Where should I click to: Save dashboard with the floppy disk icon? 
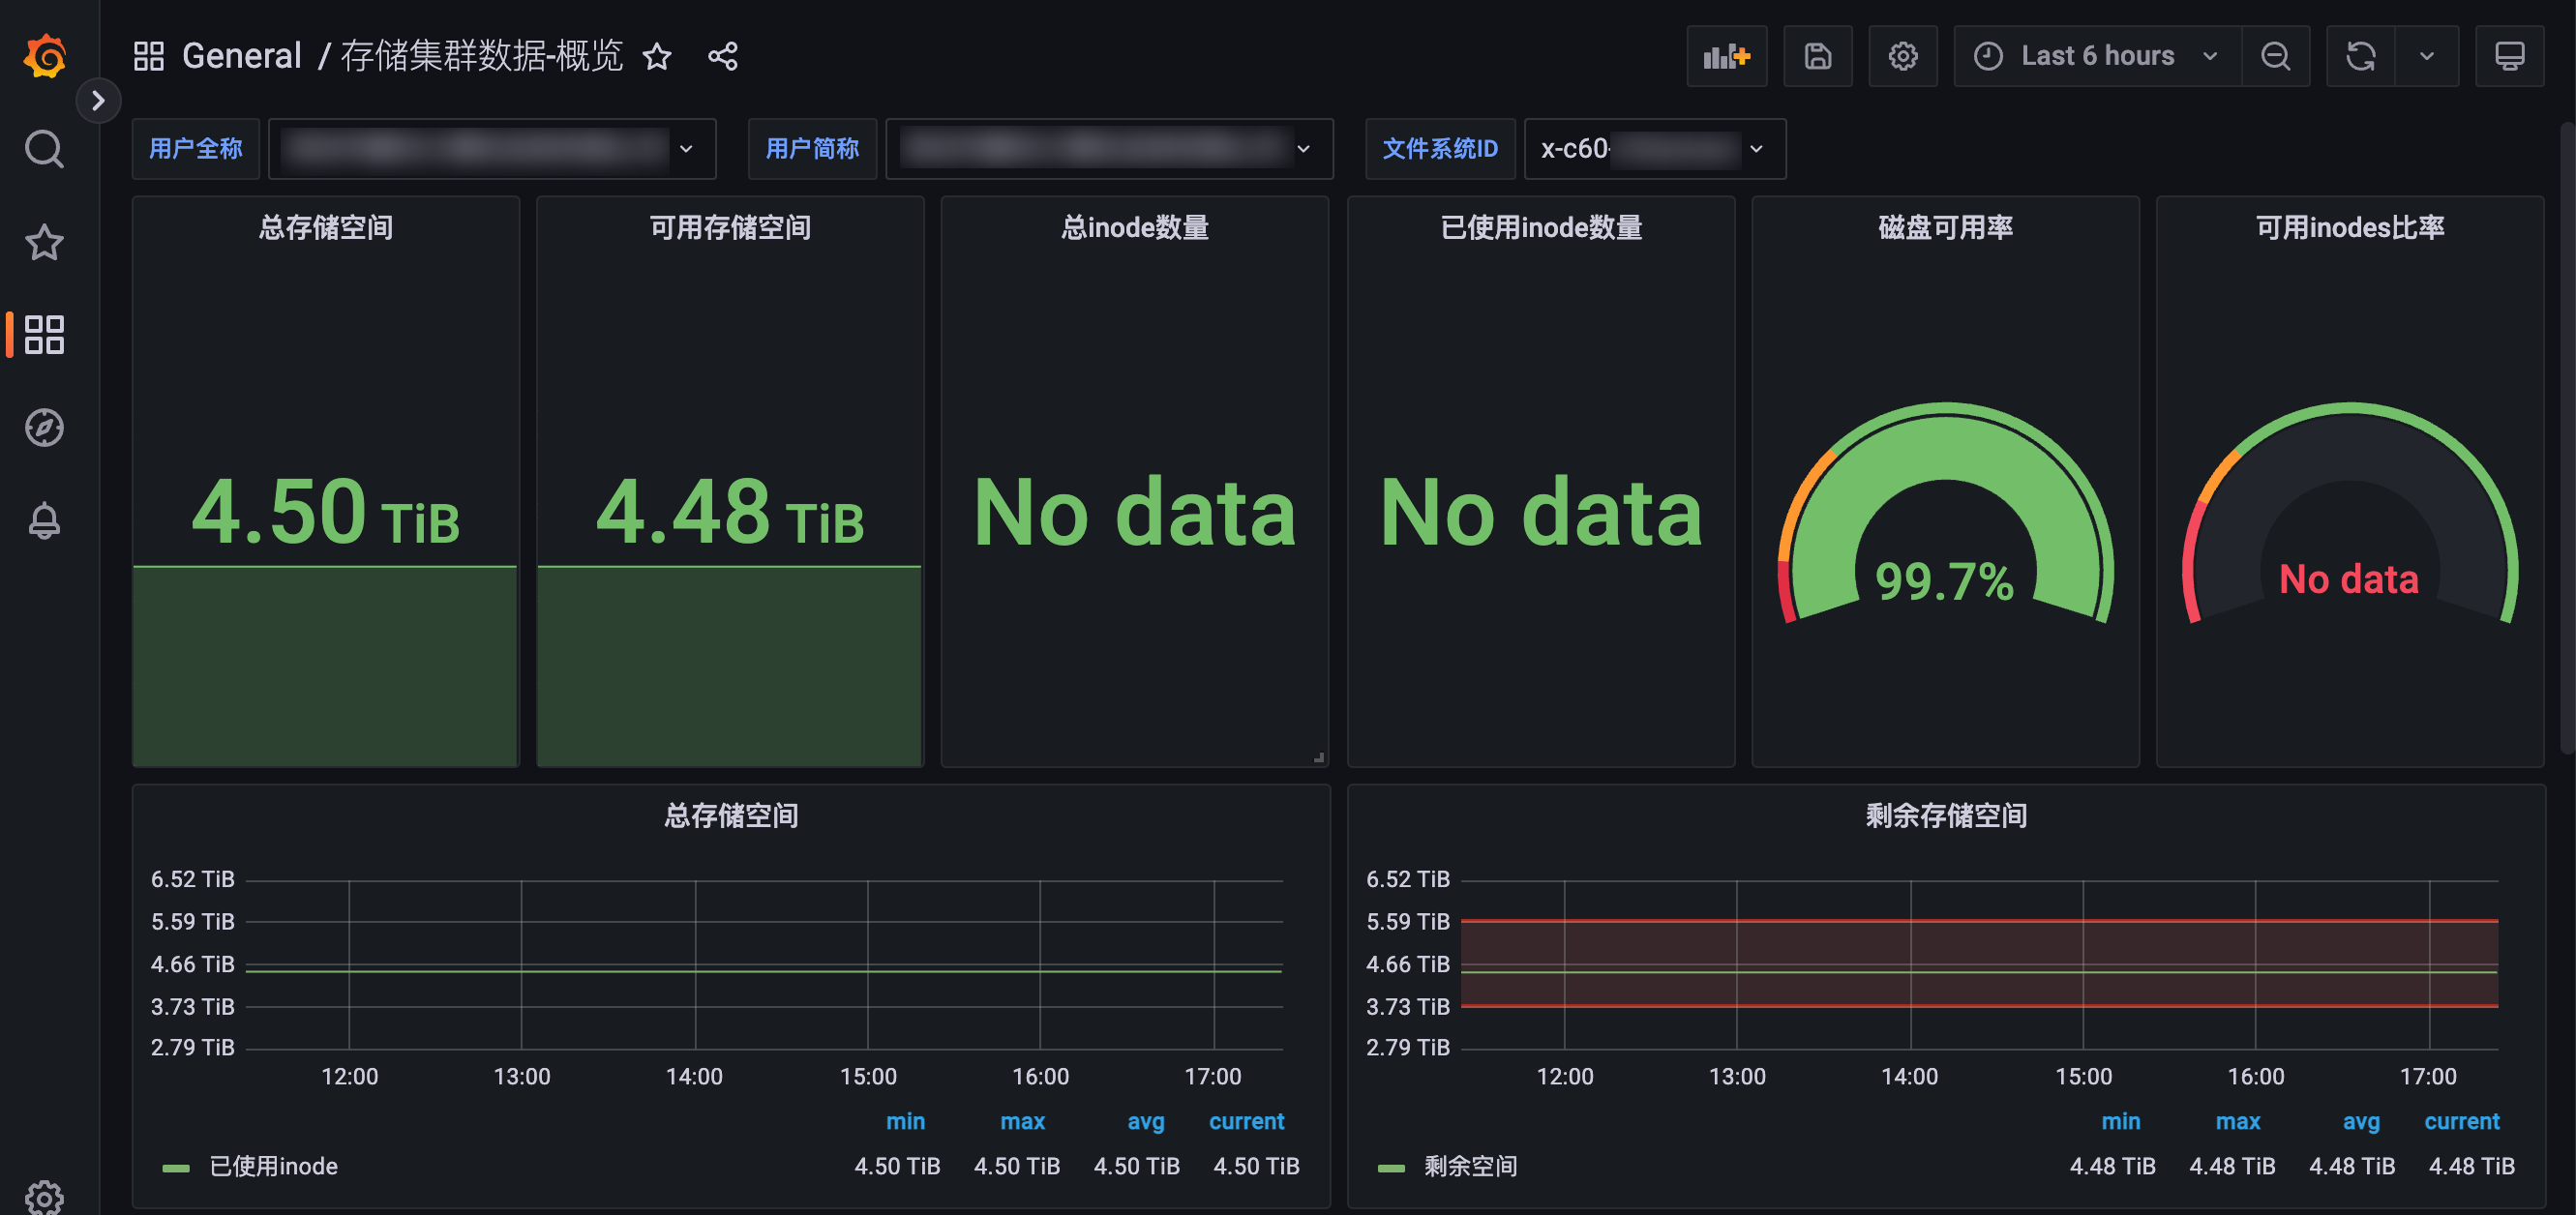click(1817, 56)
